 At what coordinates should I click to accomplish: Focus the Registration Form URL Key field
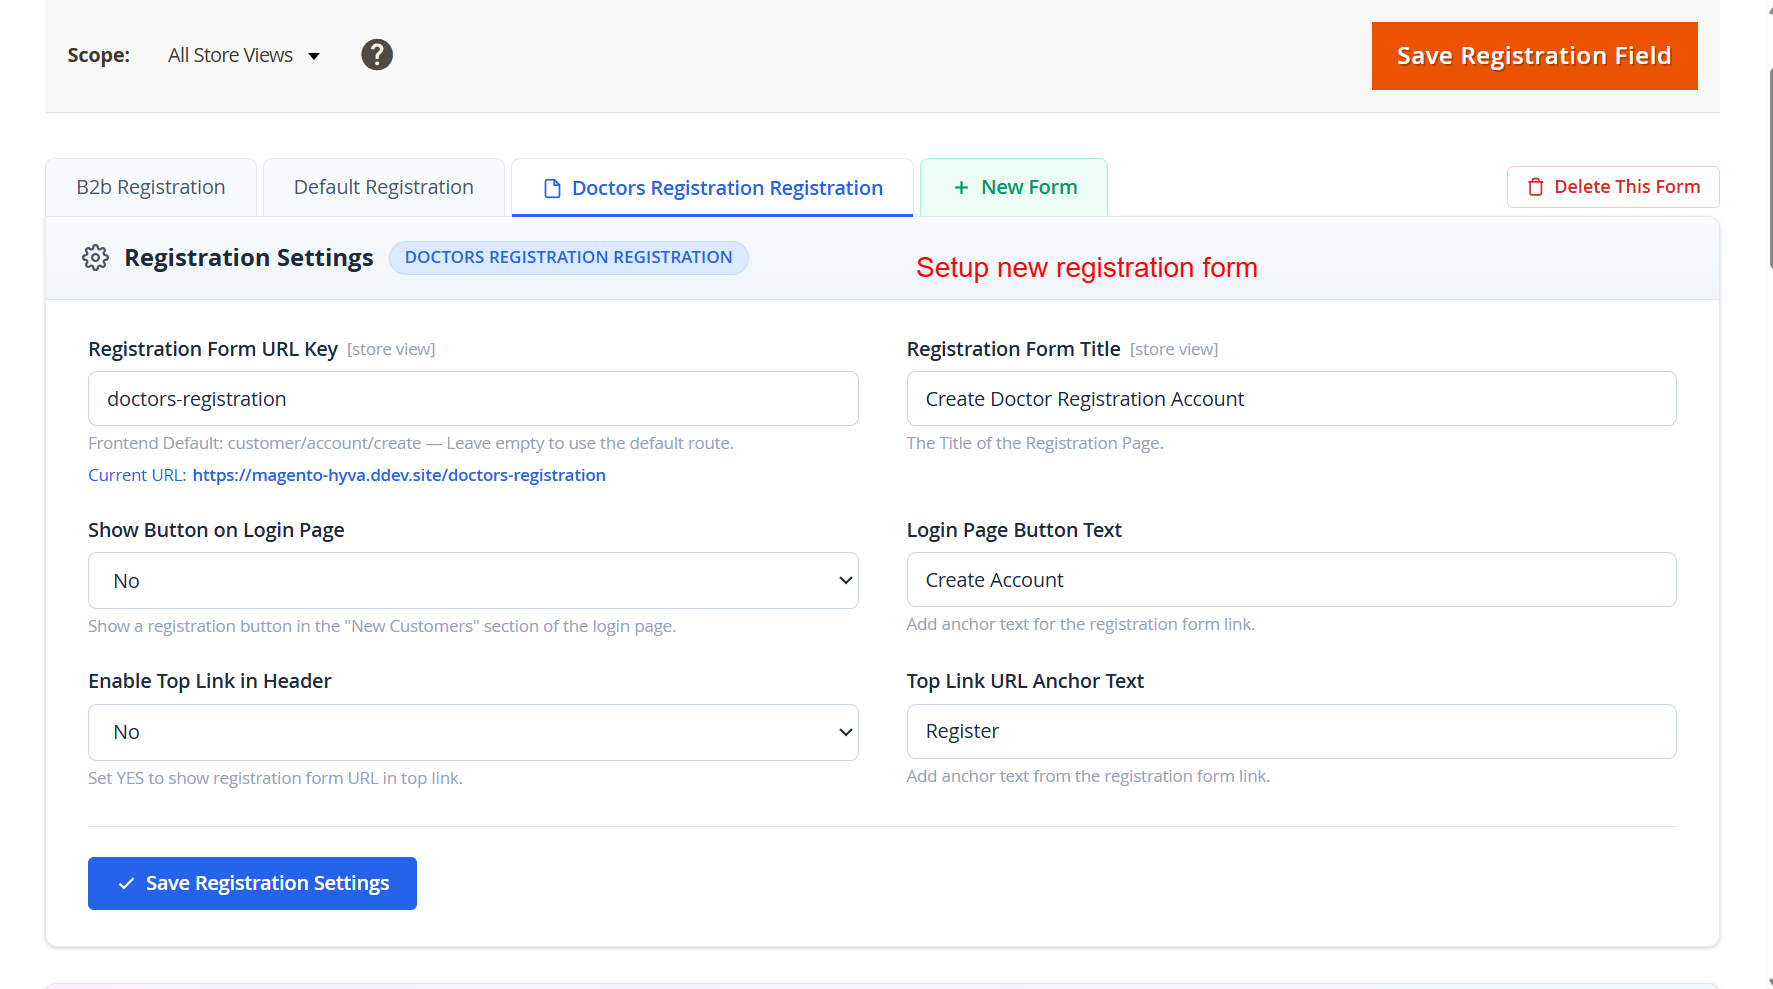pyautogui.click(x=473, y=399)
